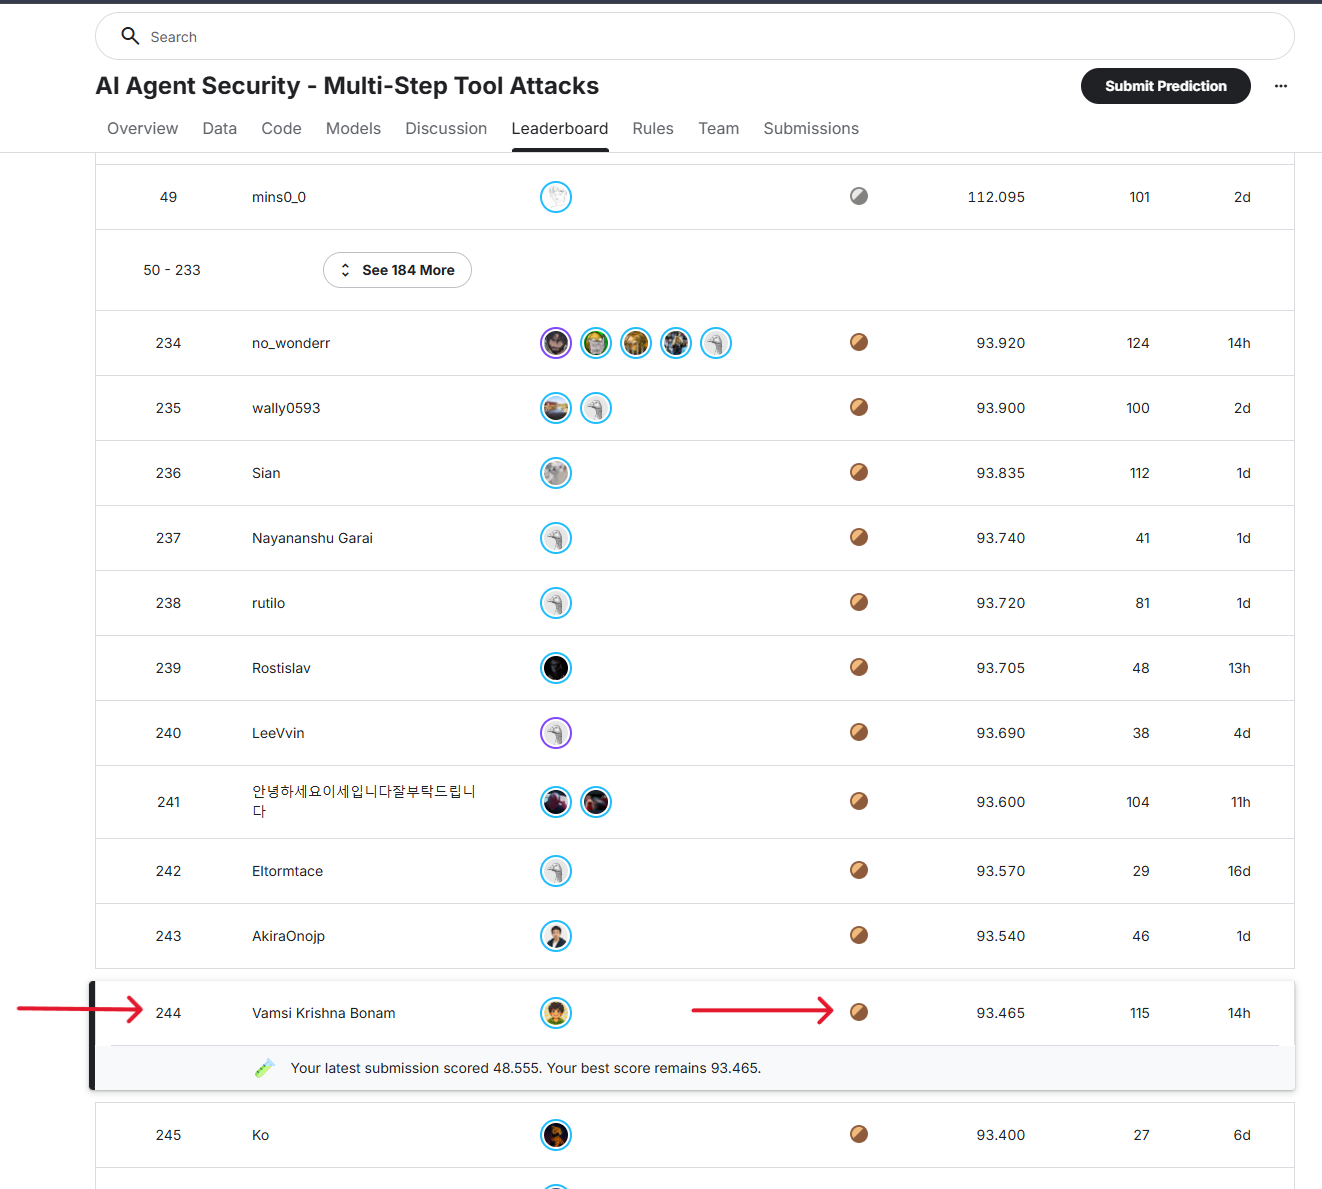Viewport: 1322px width, 1189px height.
Task: Click bronze medal in Rostislav row
Action: pyautogui.click(x=859, y=667)
